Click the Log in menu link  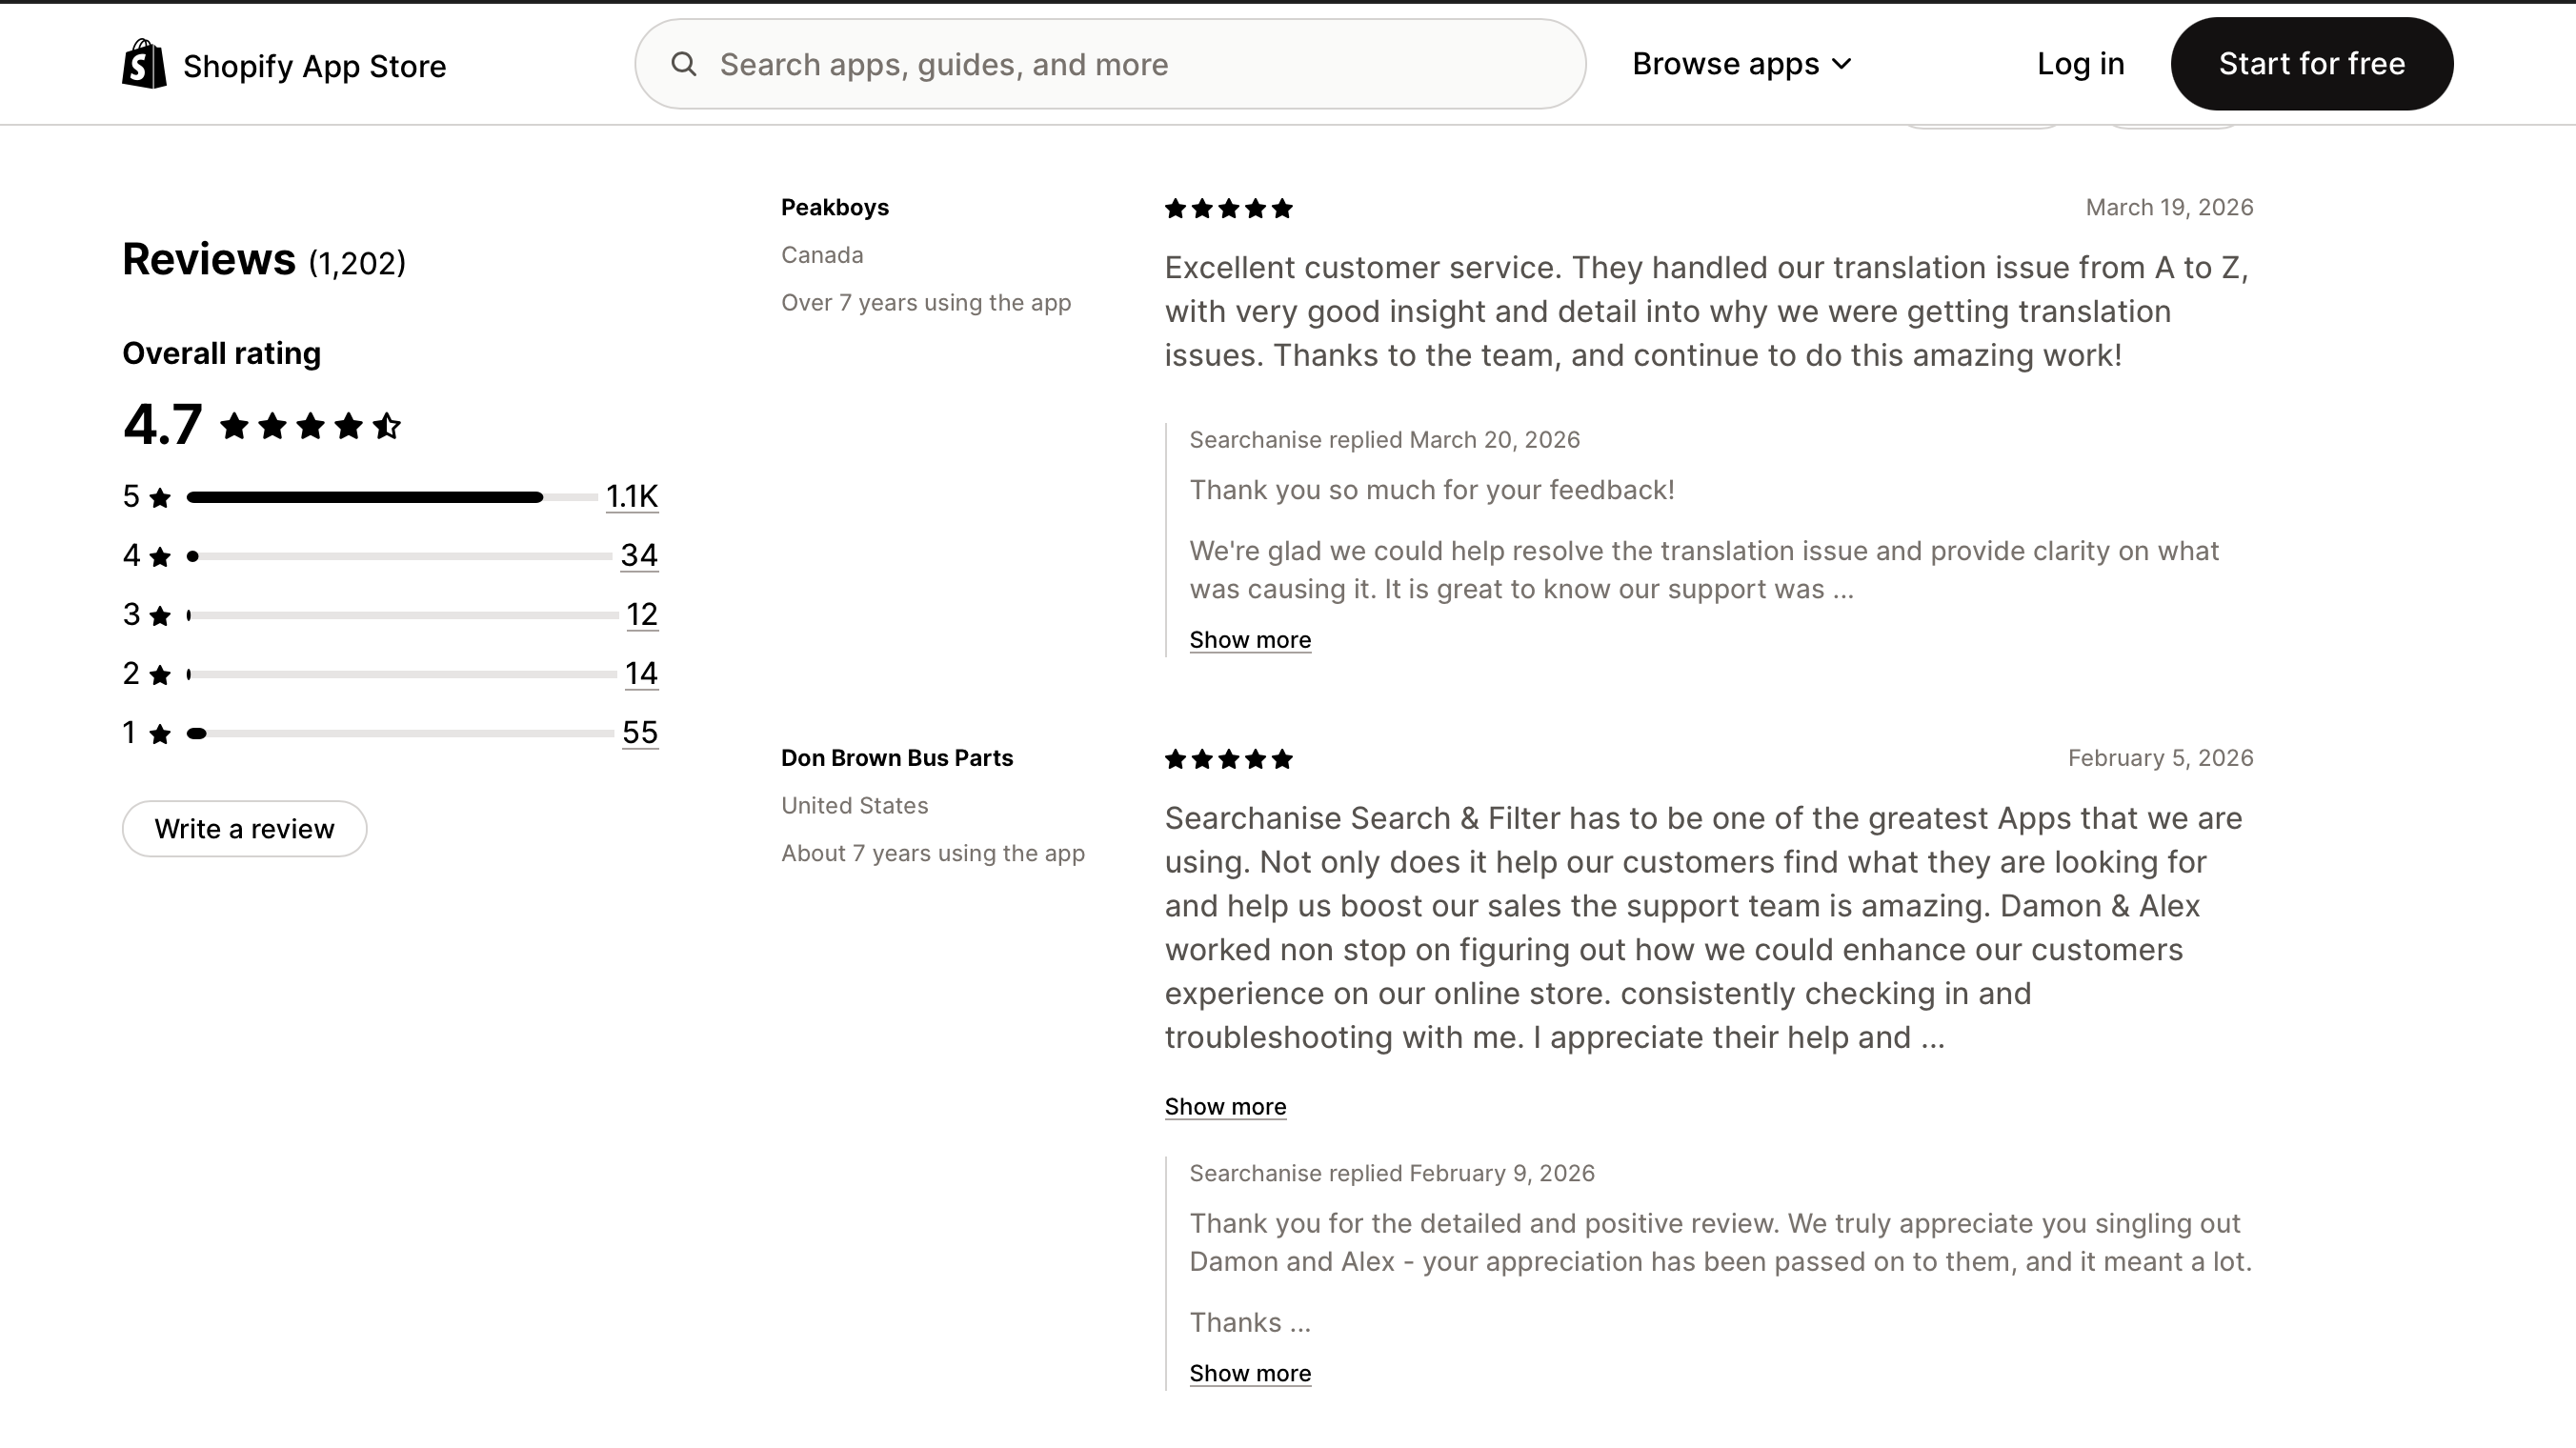coord(2080,64)
